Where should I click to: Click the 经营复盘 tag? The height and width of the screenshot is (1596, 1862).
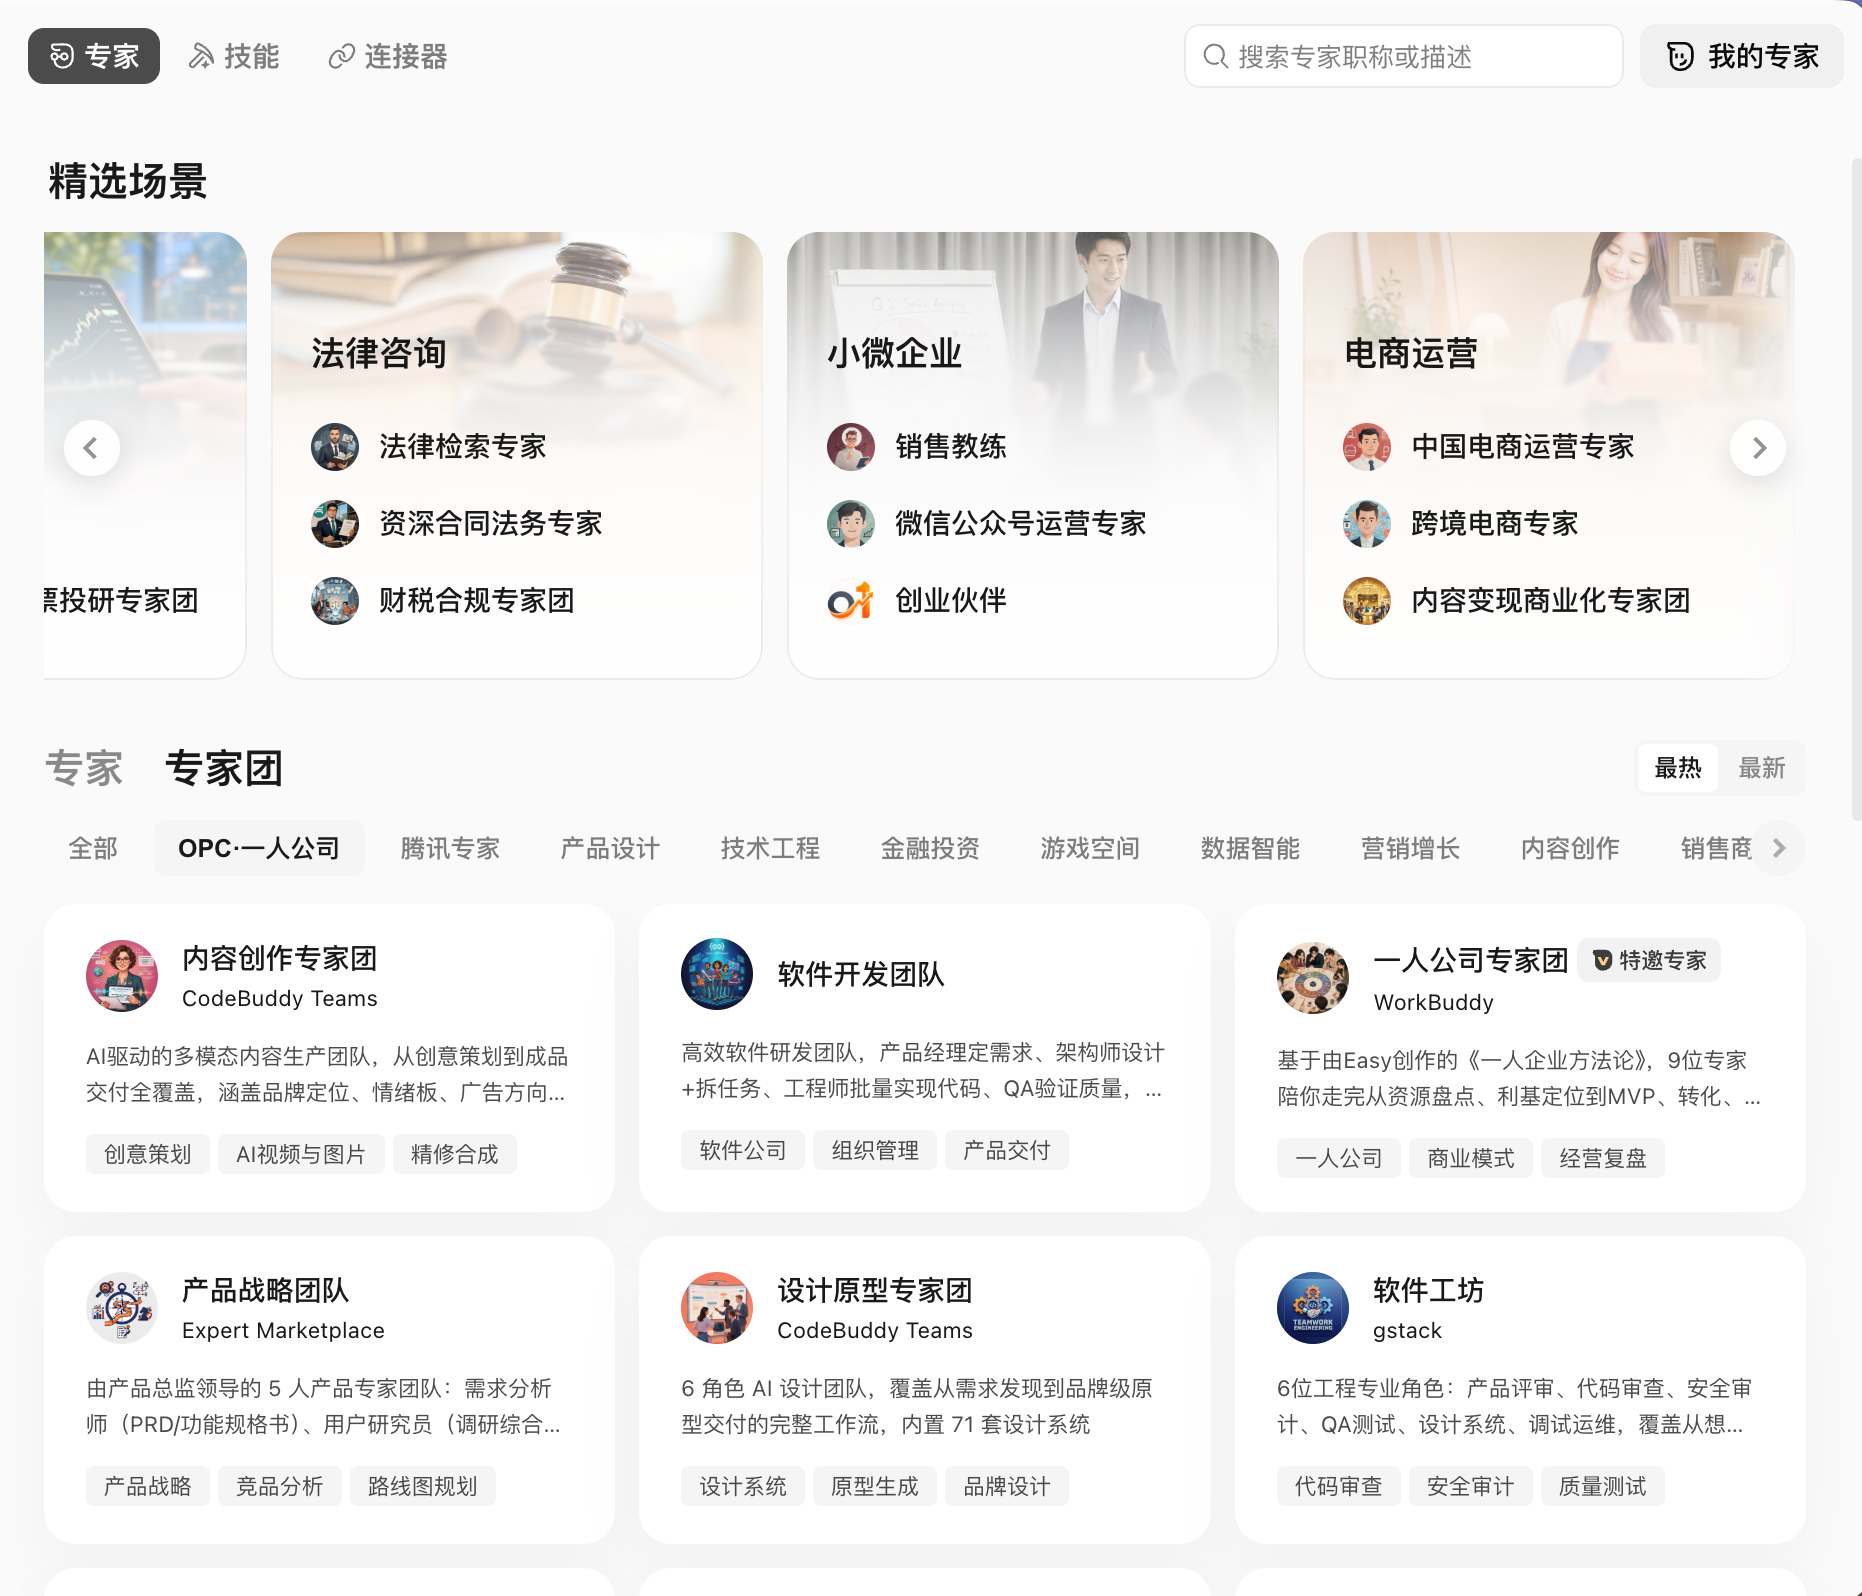tap(1603, 1158)
